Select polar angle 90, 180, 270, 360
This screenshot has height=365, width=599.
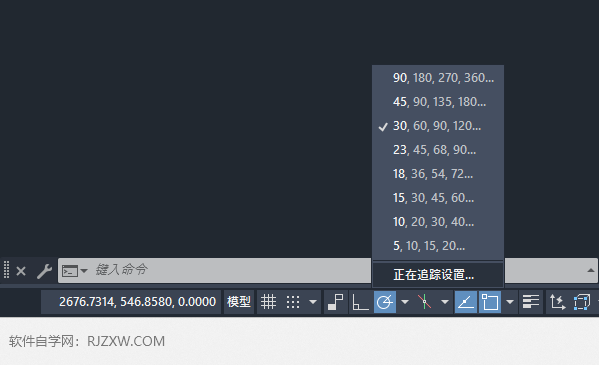tap(438, 78)
